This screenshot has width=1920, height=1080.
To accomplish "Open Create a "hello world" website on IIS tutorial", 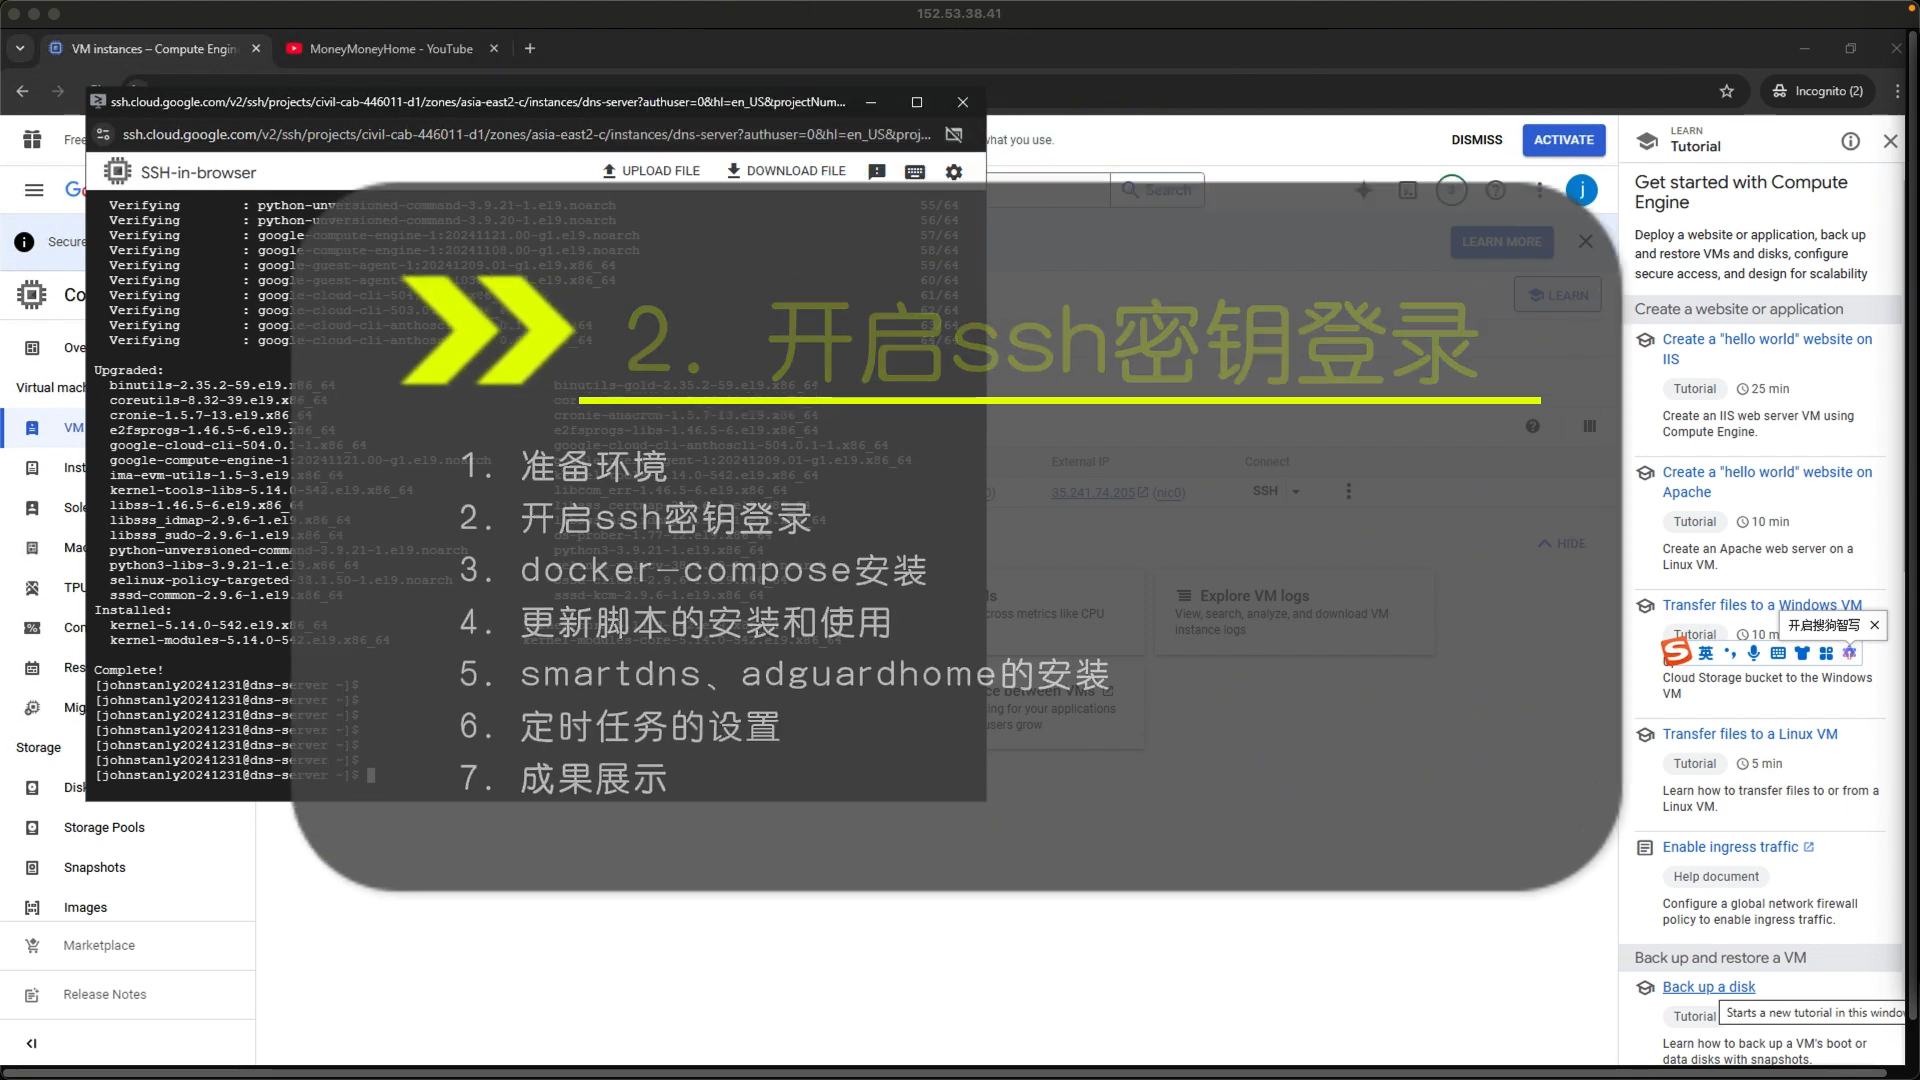I will tap(1767, 349).
